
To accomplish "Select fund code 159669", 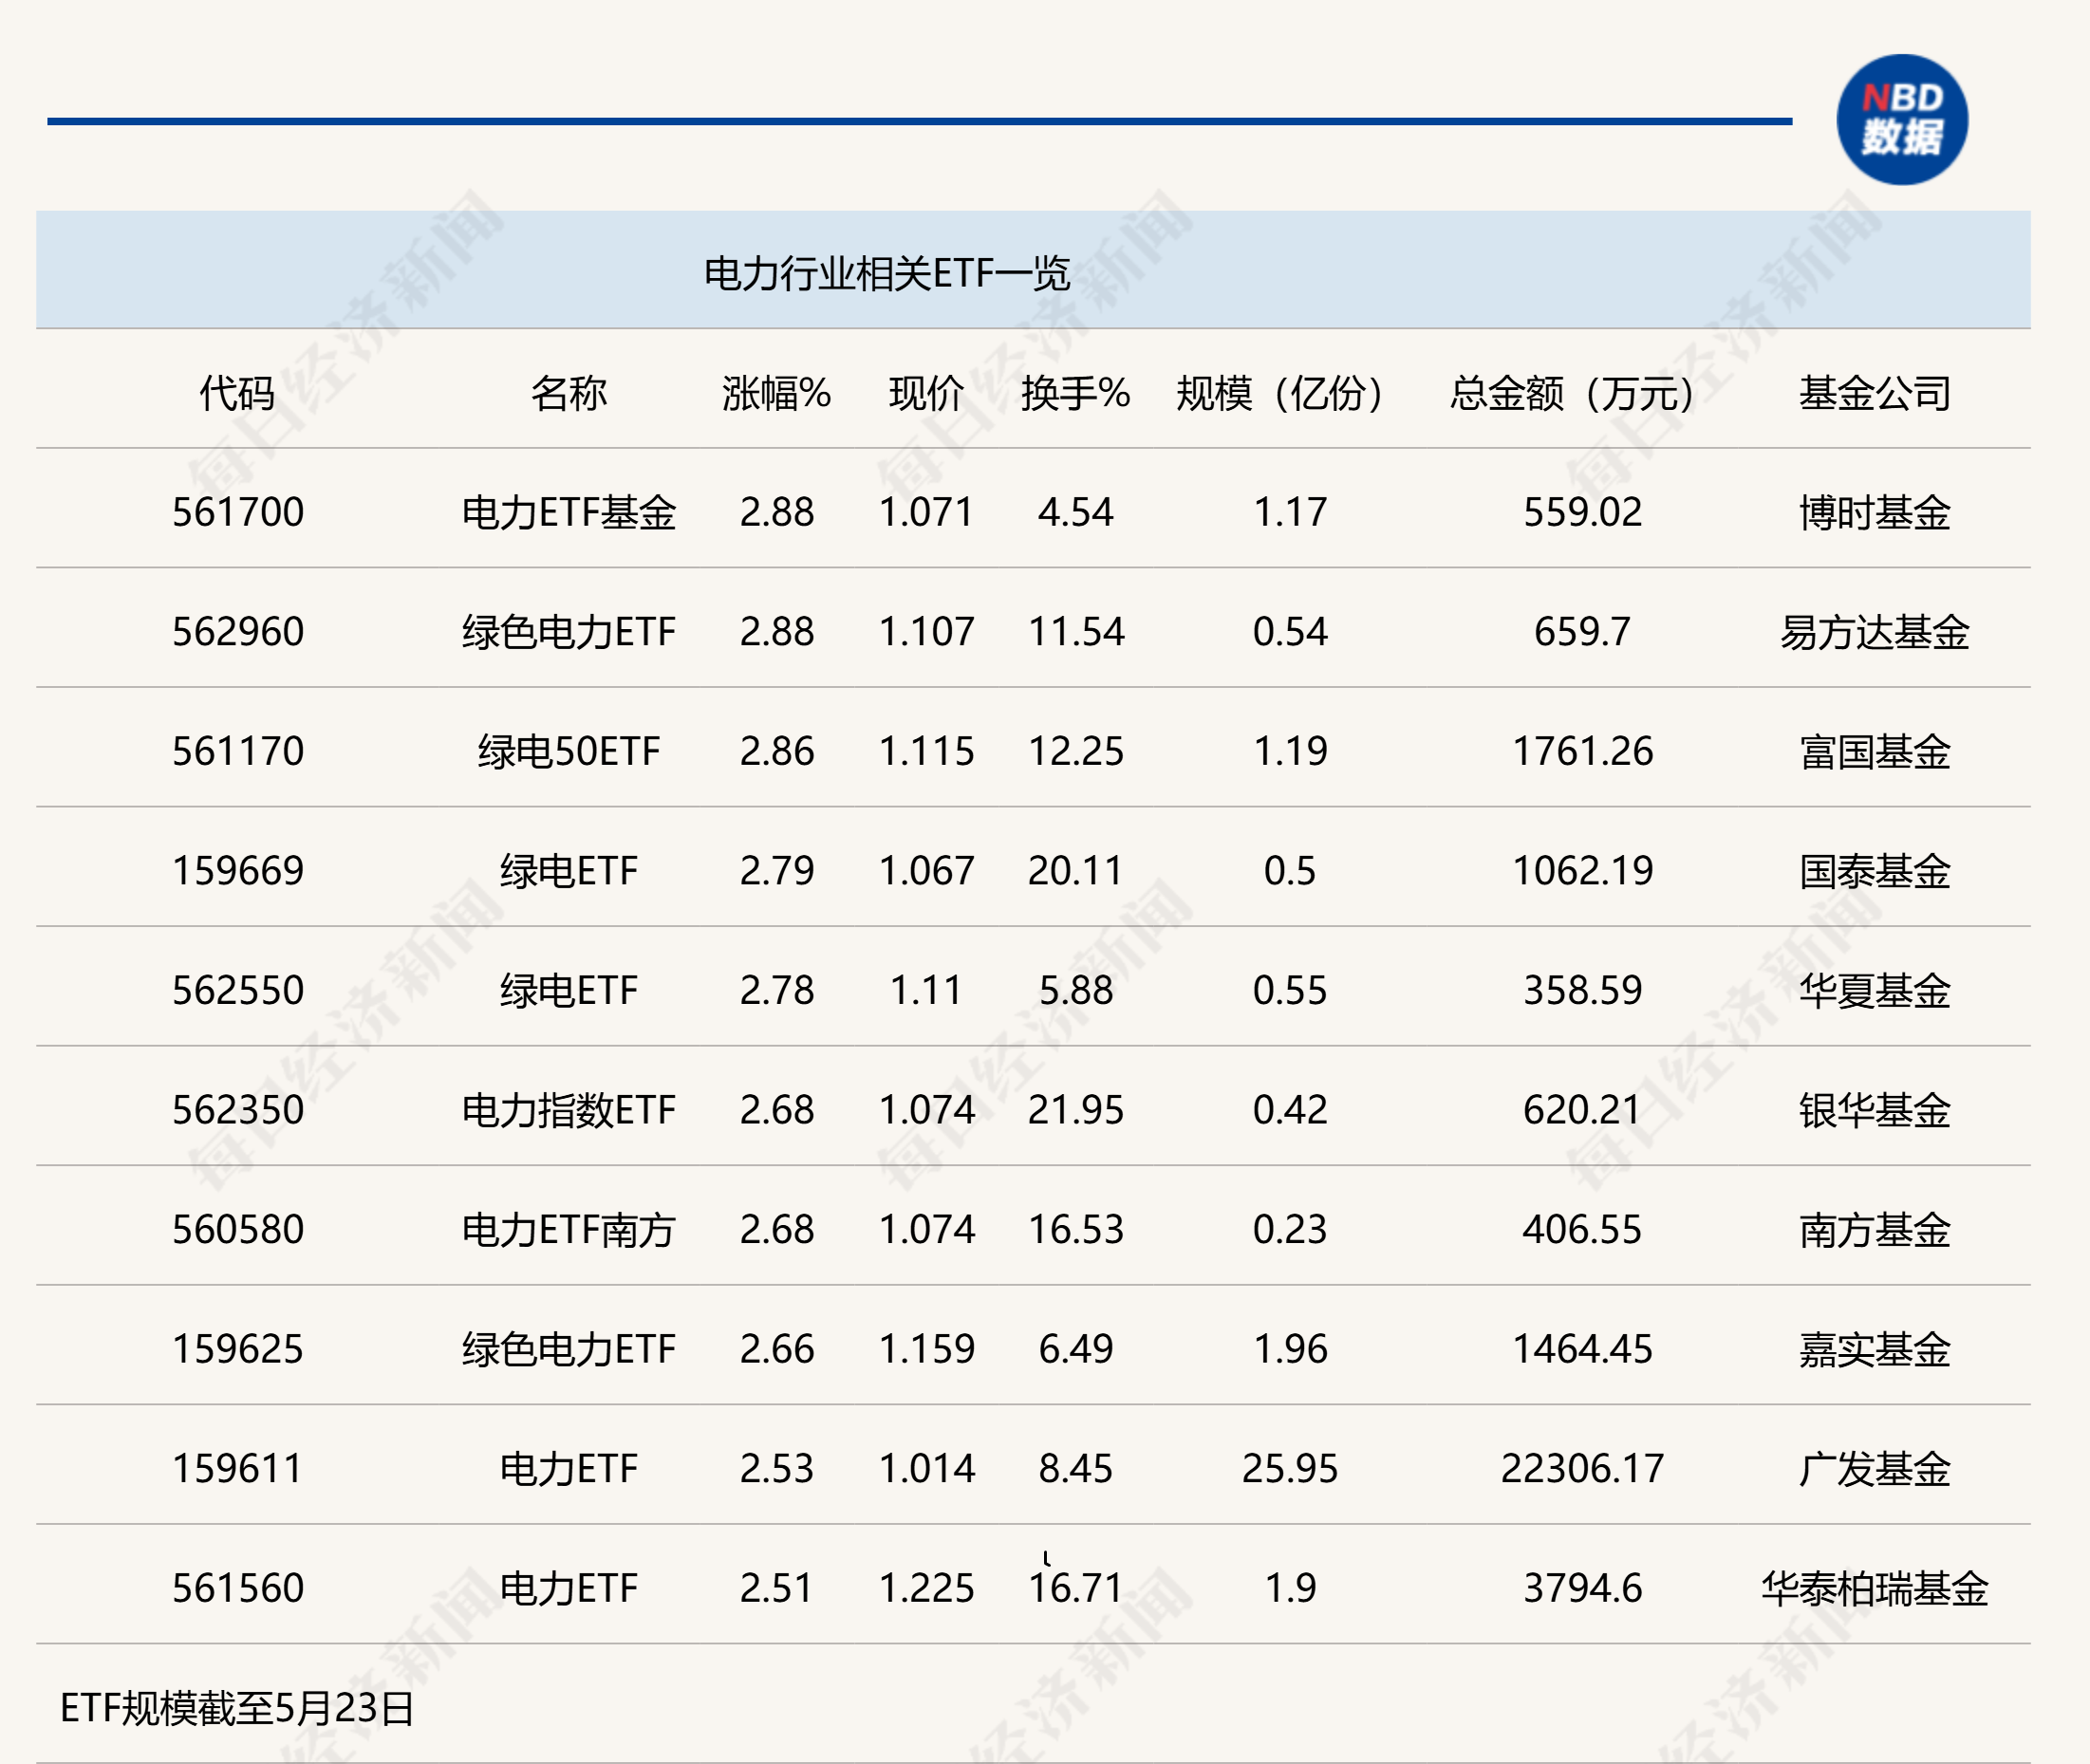I will [237, 871].
